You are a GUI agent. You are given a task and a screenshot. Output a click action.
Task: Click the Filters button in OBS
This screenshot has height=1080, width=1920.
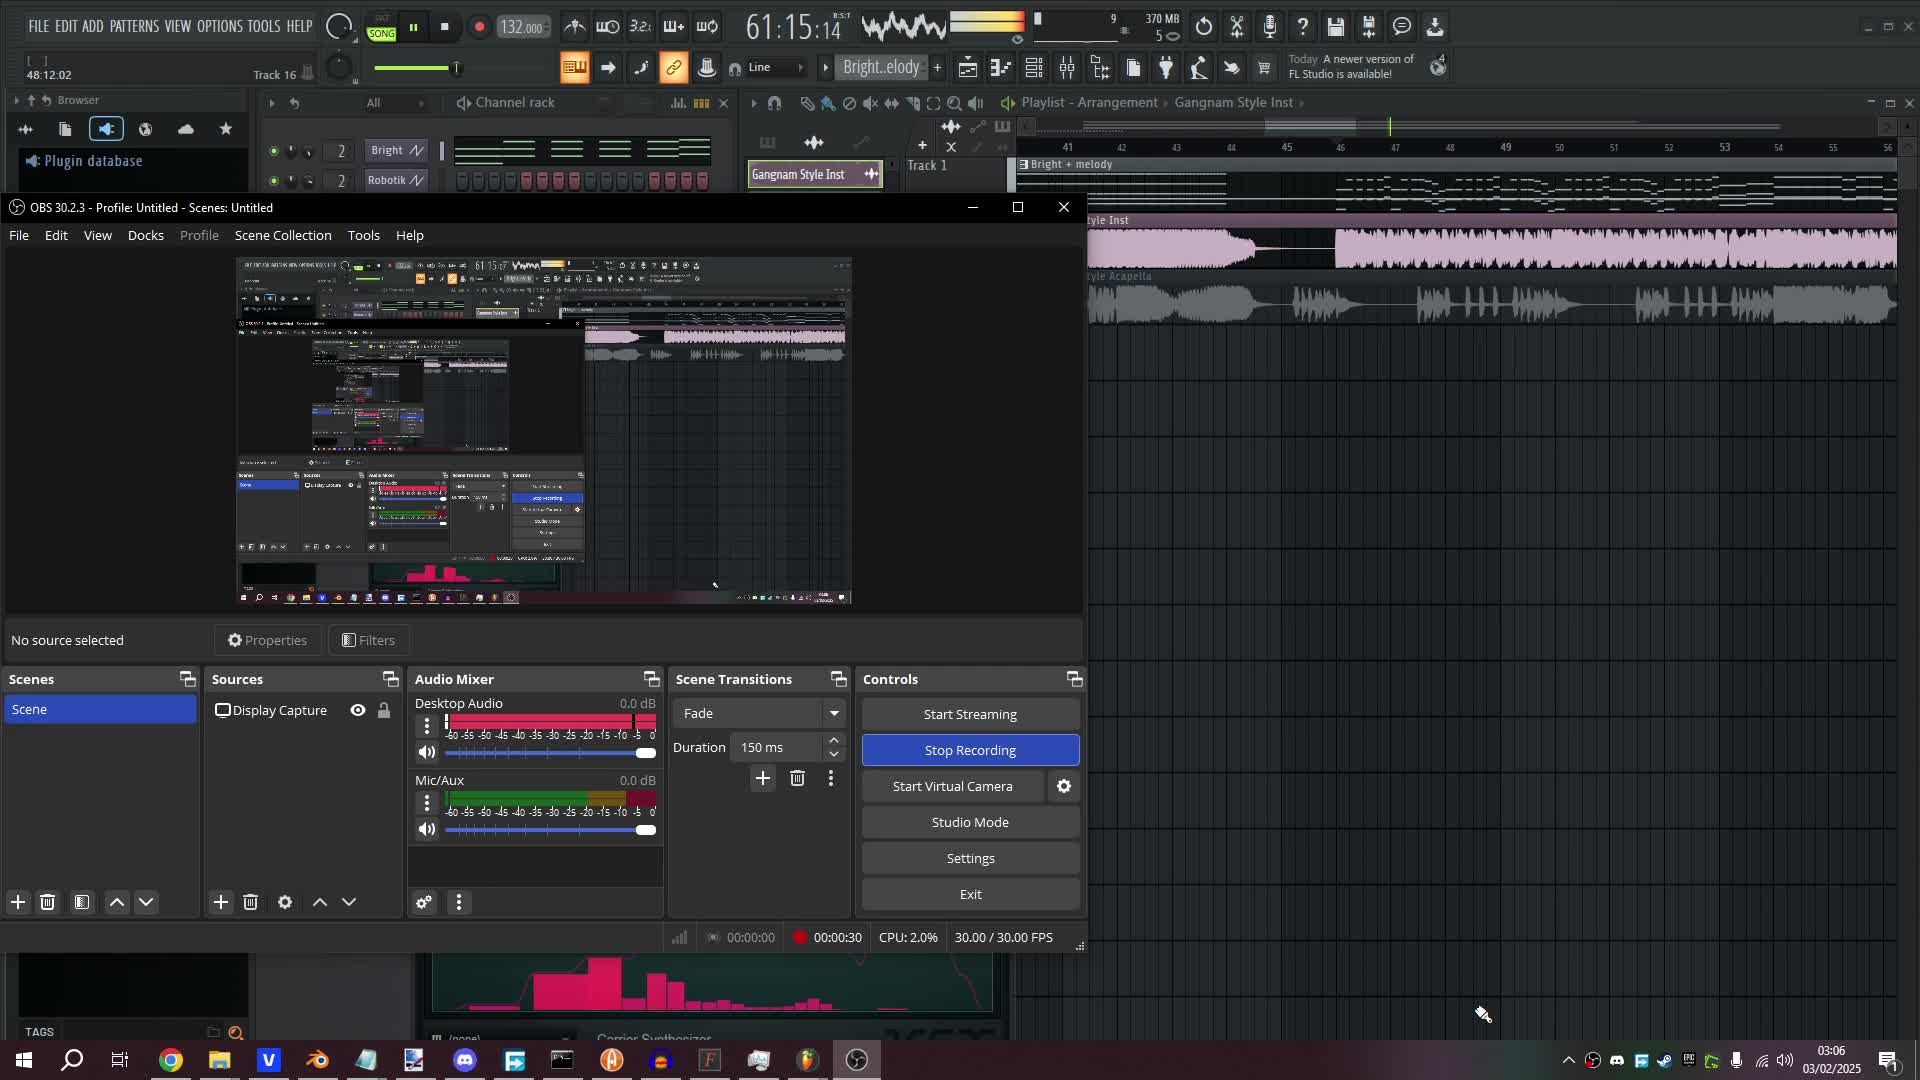(368, 640)
